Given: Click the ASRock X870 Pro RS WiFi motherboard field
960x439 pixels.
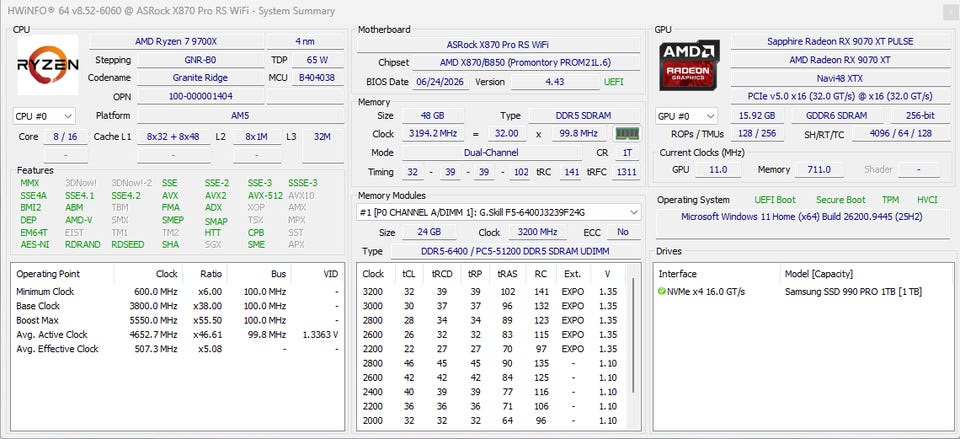Looking at the screenshot, I should pos(498,45).
